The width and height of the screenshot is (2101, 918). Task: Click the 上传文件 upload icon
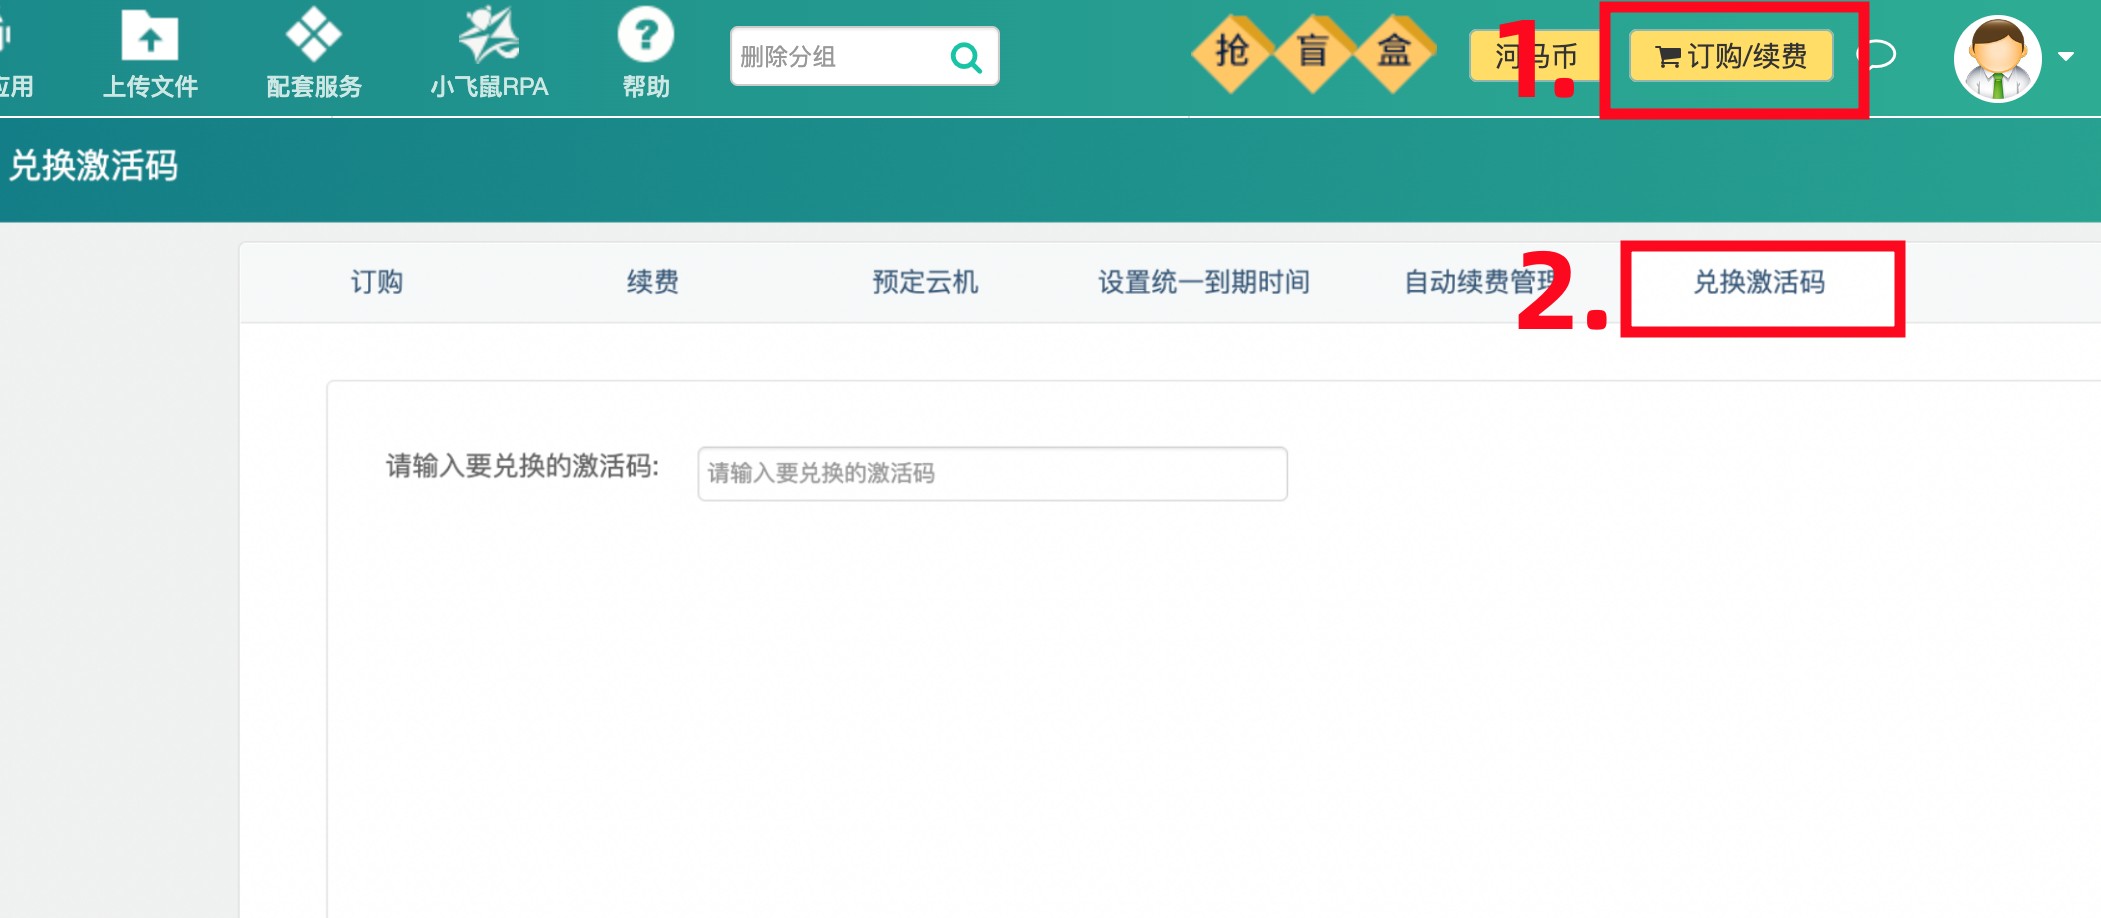click(x=150, y=38)
